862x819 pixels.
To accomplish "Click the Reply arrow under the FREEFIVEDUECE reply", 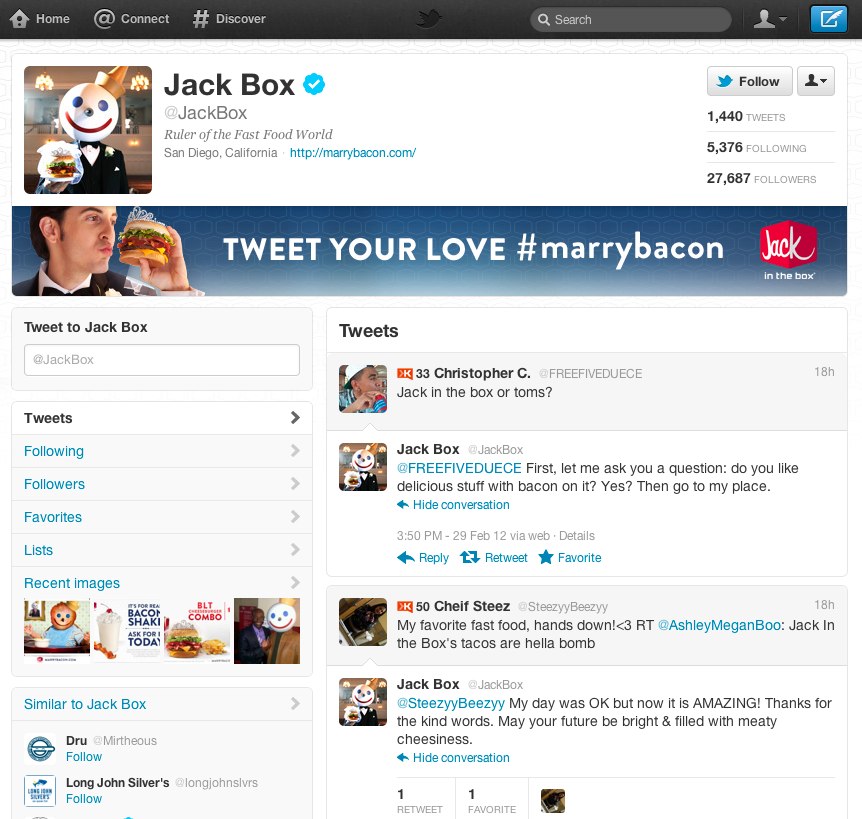I will [x=406, y=558].
